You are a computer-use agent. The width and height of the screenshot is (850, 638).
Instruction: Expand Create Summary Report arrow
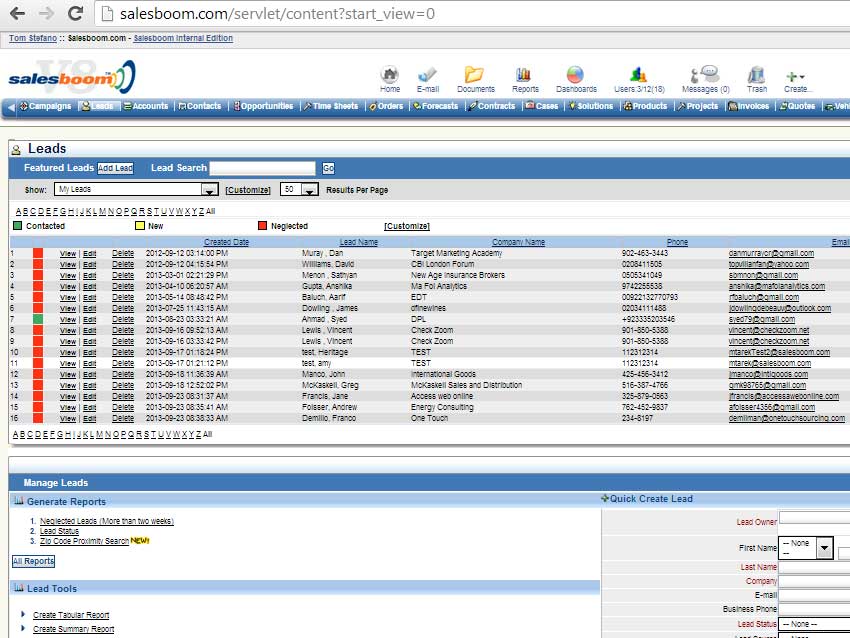click(23, 628)
